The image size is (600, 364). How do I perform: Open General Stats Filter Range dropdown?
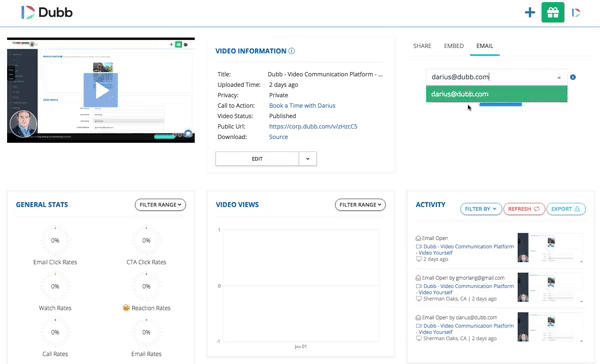(x=160, y=205)
